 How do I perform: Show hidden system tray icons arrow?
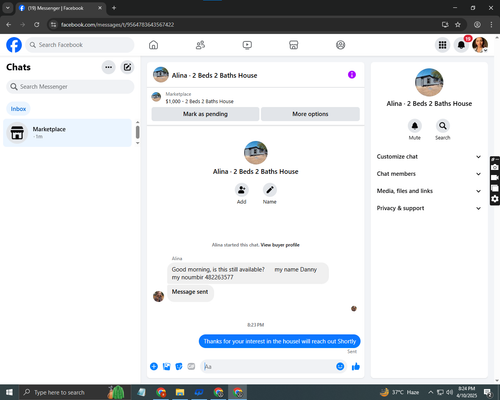[431, 392]
